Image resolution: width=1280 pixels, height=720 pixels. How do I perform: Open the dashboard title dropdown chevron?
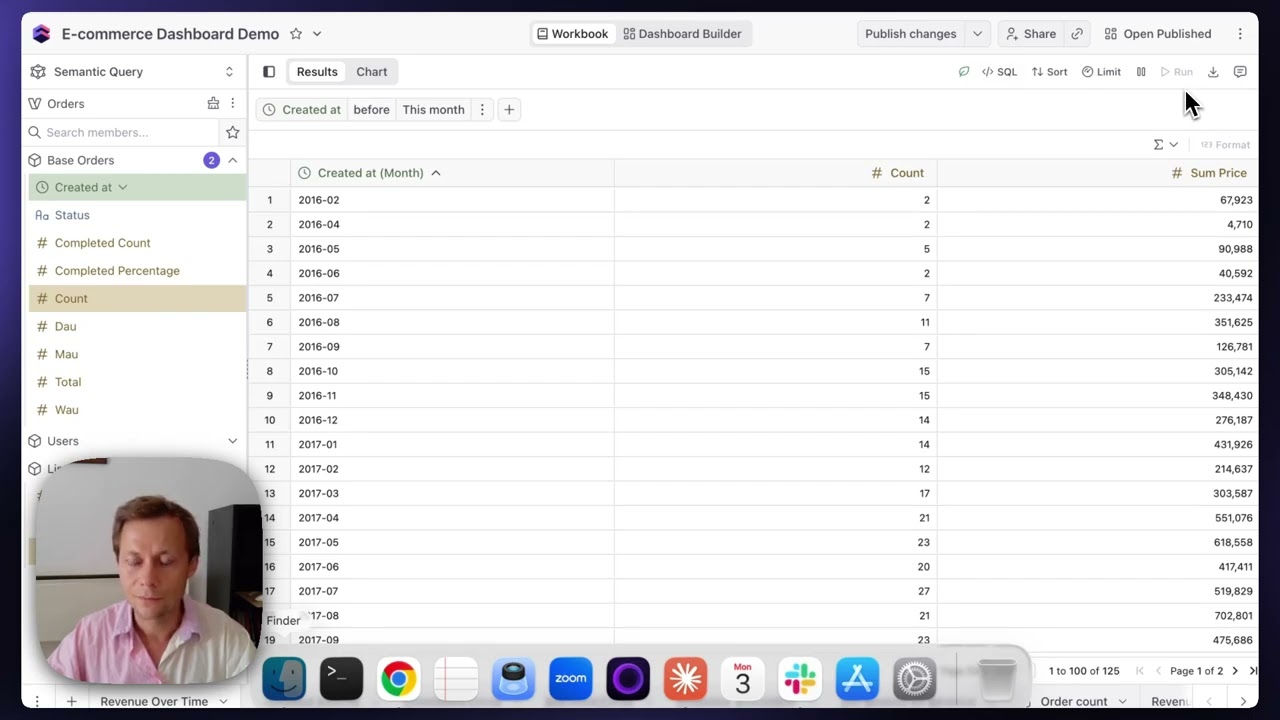click(x=317, y=34)
